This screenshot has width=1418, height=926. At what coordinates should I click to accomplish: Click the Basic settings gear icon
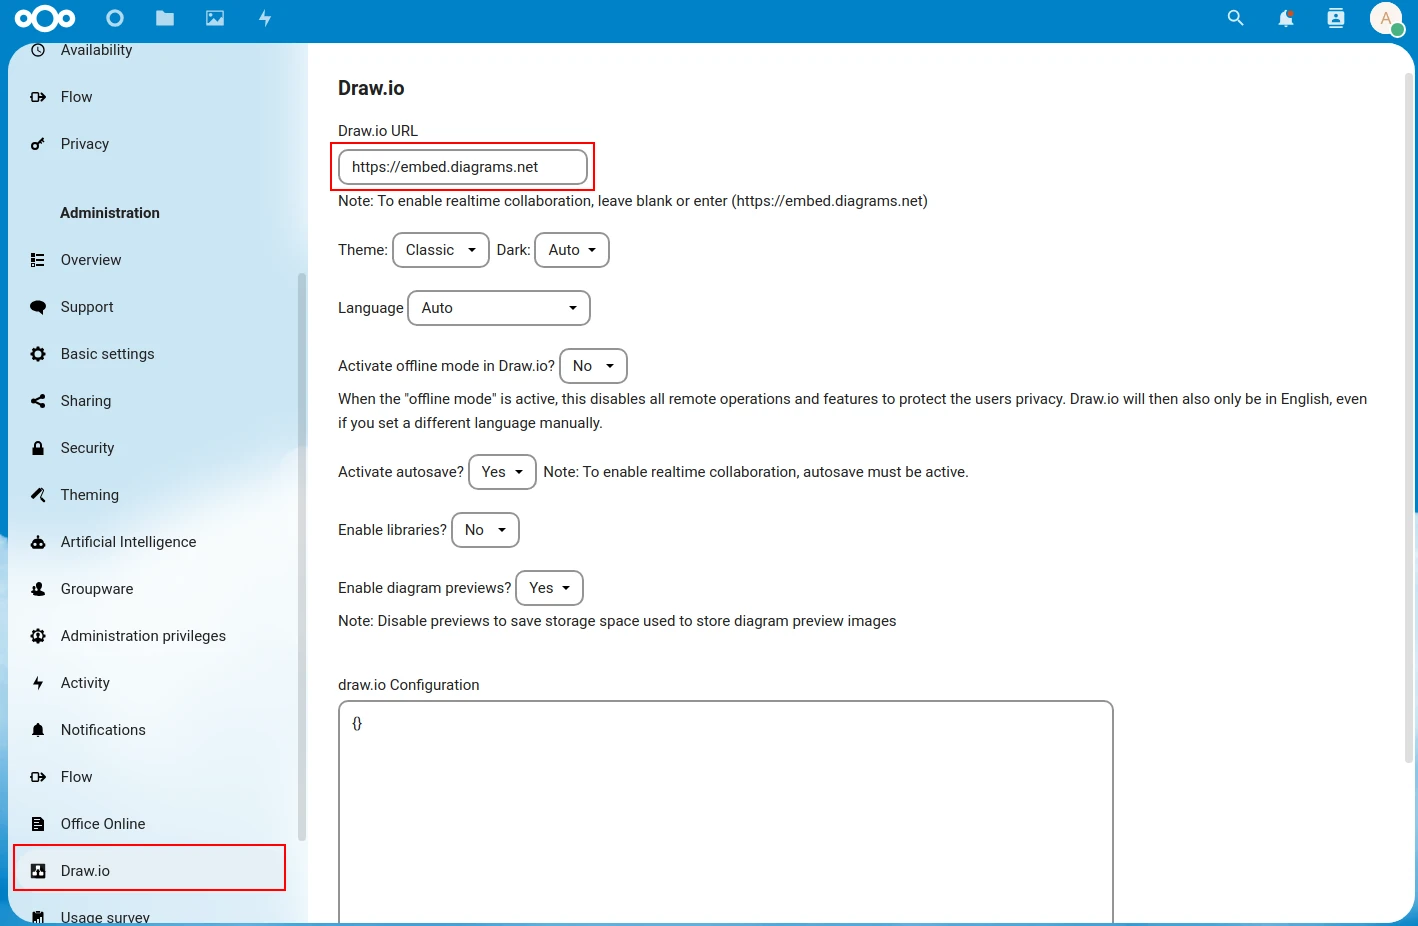pyautogui.click(x=38, y=354)
